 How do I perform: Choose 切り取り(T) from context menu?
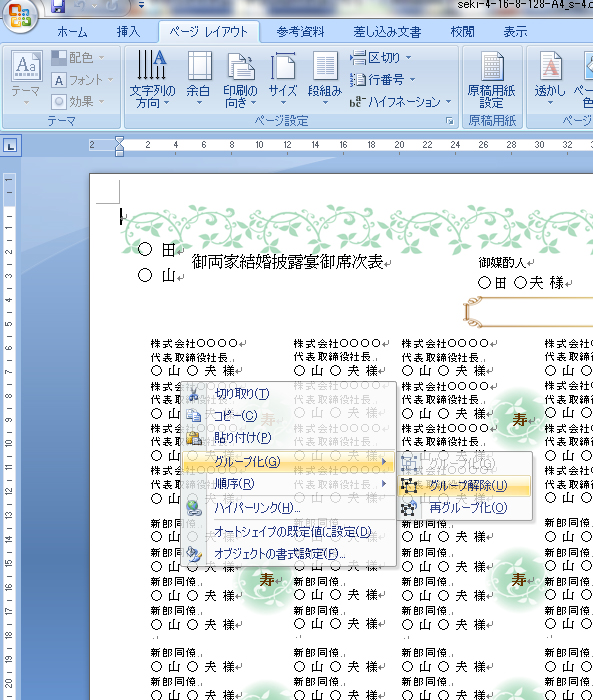(x=288, y=394)
